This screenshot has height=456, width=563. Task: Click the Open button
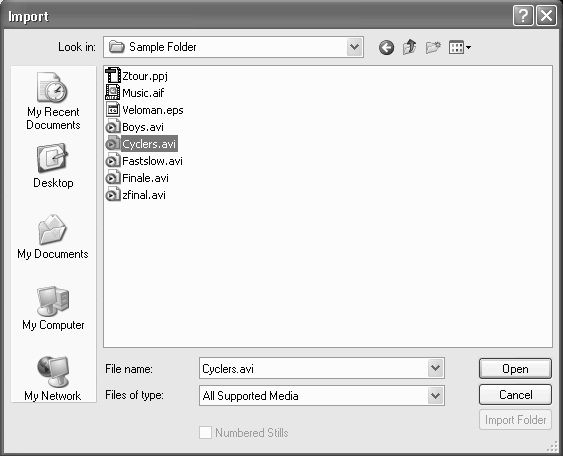coord(515,369)
